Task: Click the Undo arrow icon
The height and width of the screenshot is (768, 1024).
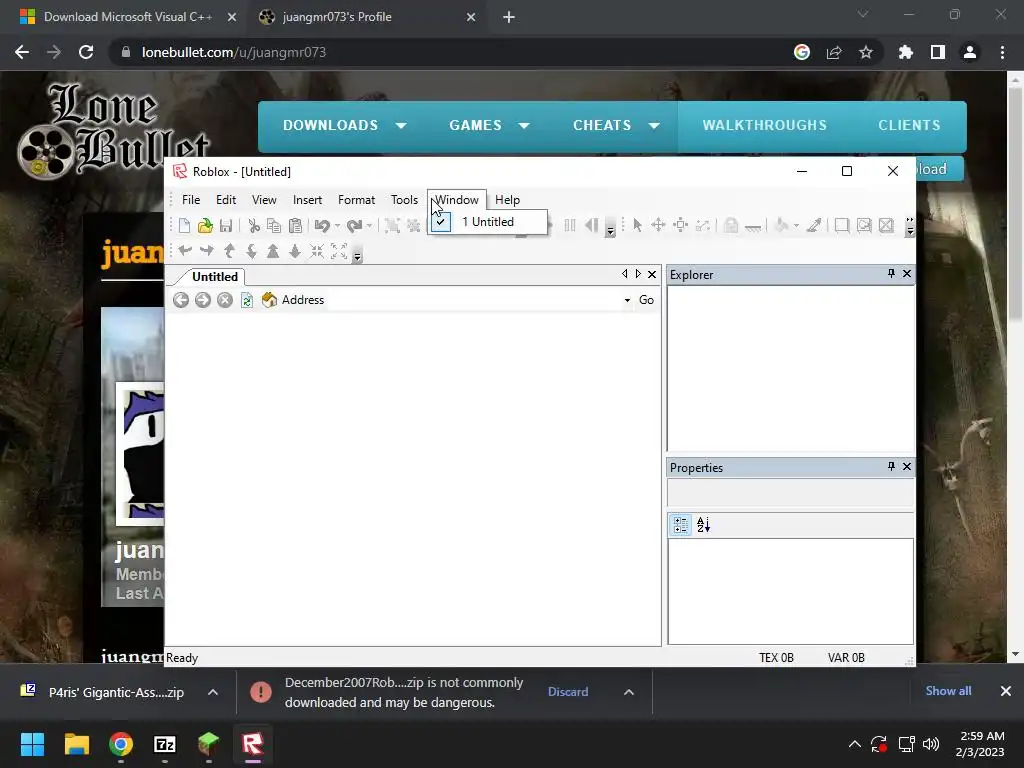Action: (322, 226)
